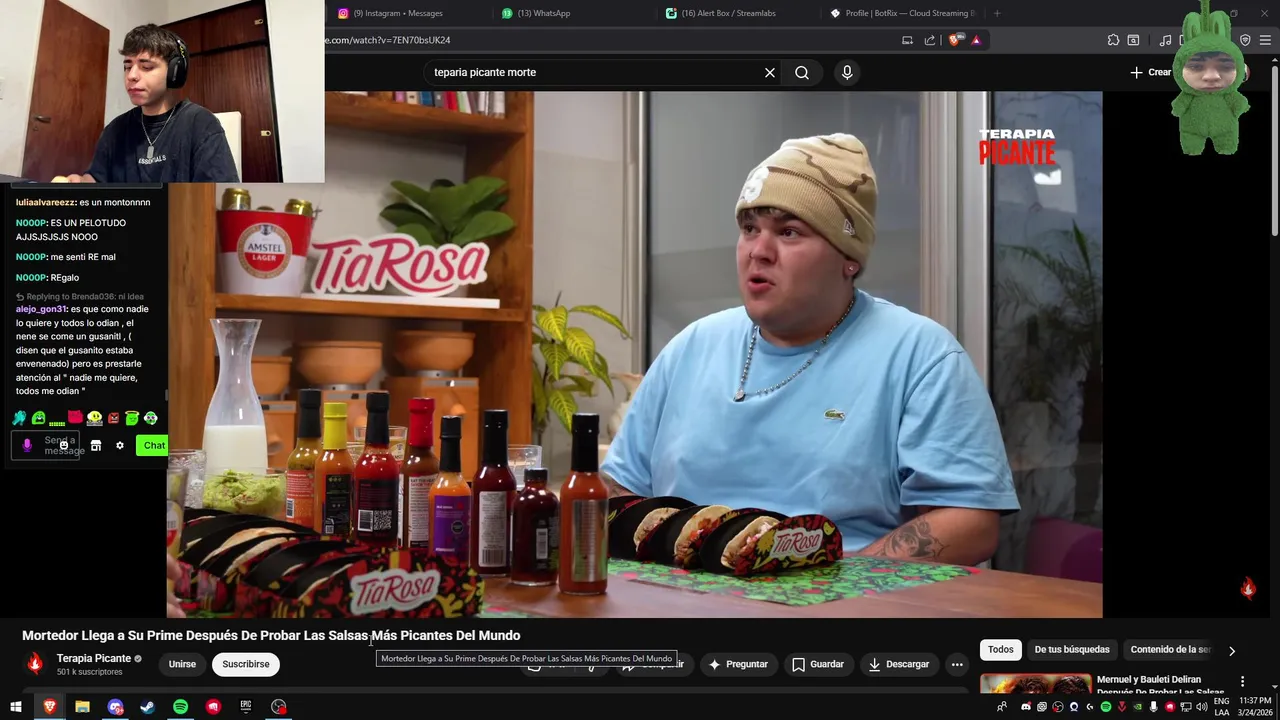Pick the yellow-faced keyboard emote in chat

point(94,418)
